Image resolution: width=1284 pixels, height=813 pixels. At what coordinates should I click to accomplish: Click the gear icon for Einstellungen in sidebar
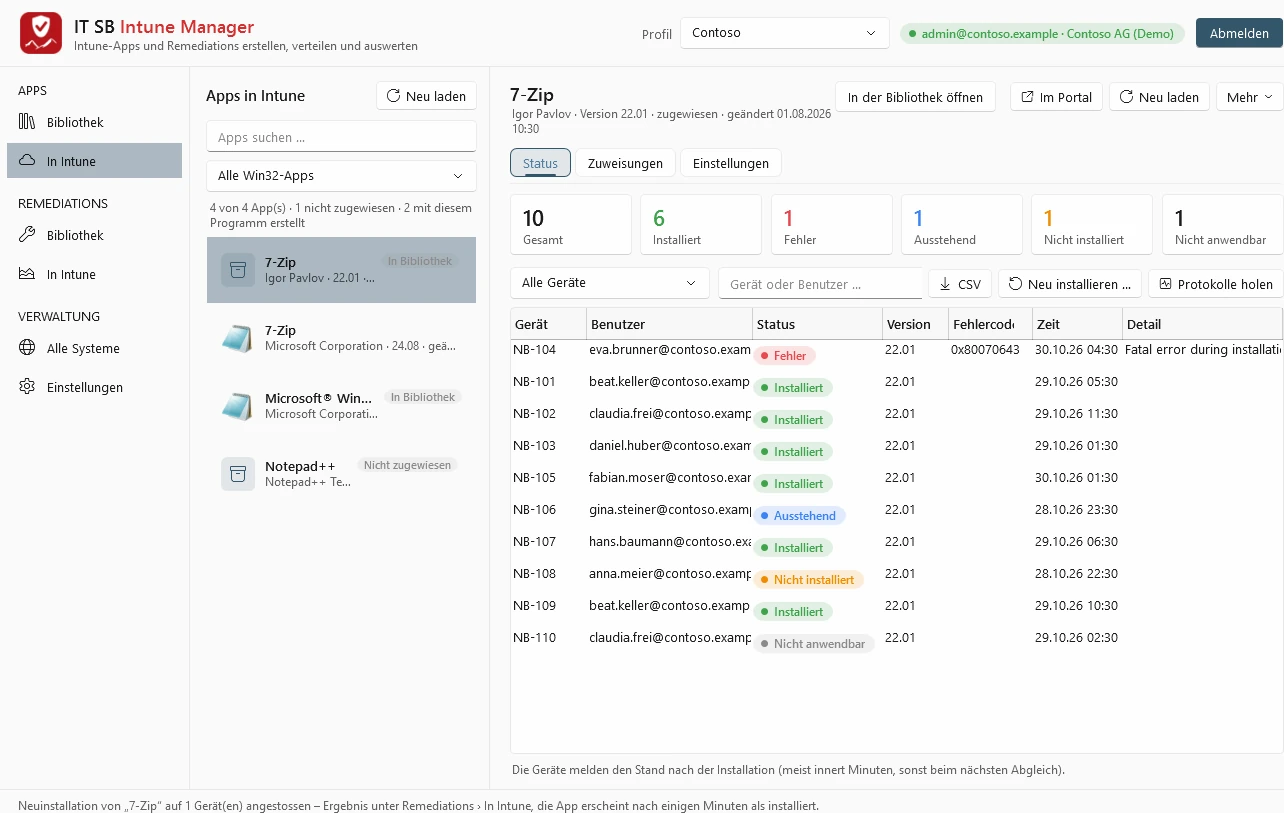point(27,387)
